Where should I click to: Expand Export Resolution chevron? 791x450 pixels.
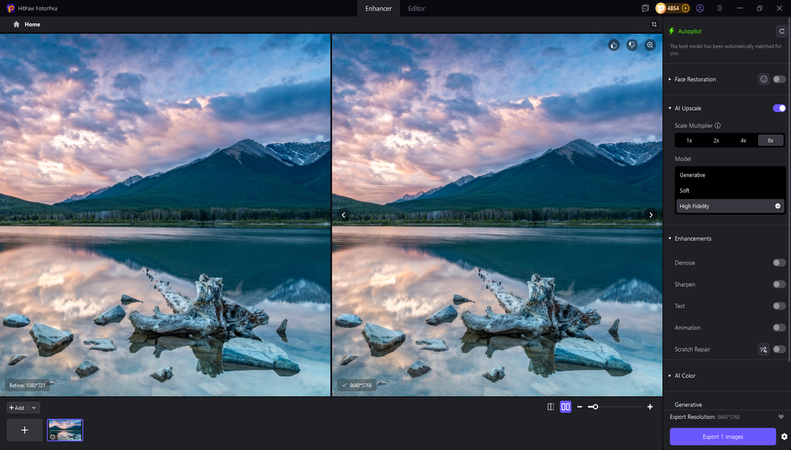pos(781,417)
